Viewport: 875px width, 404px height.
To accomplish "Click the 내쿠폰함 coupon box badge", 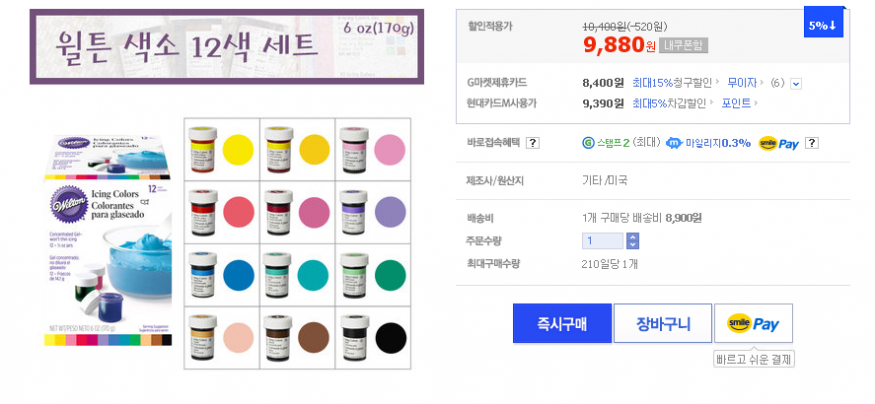I will 684,45.
